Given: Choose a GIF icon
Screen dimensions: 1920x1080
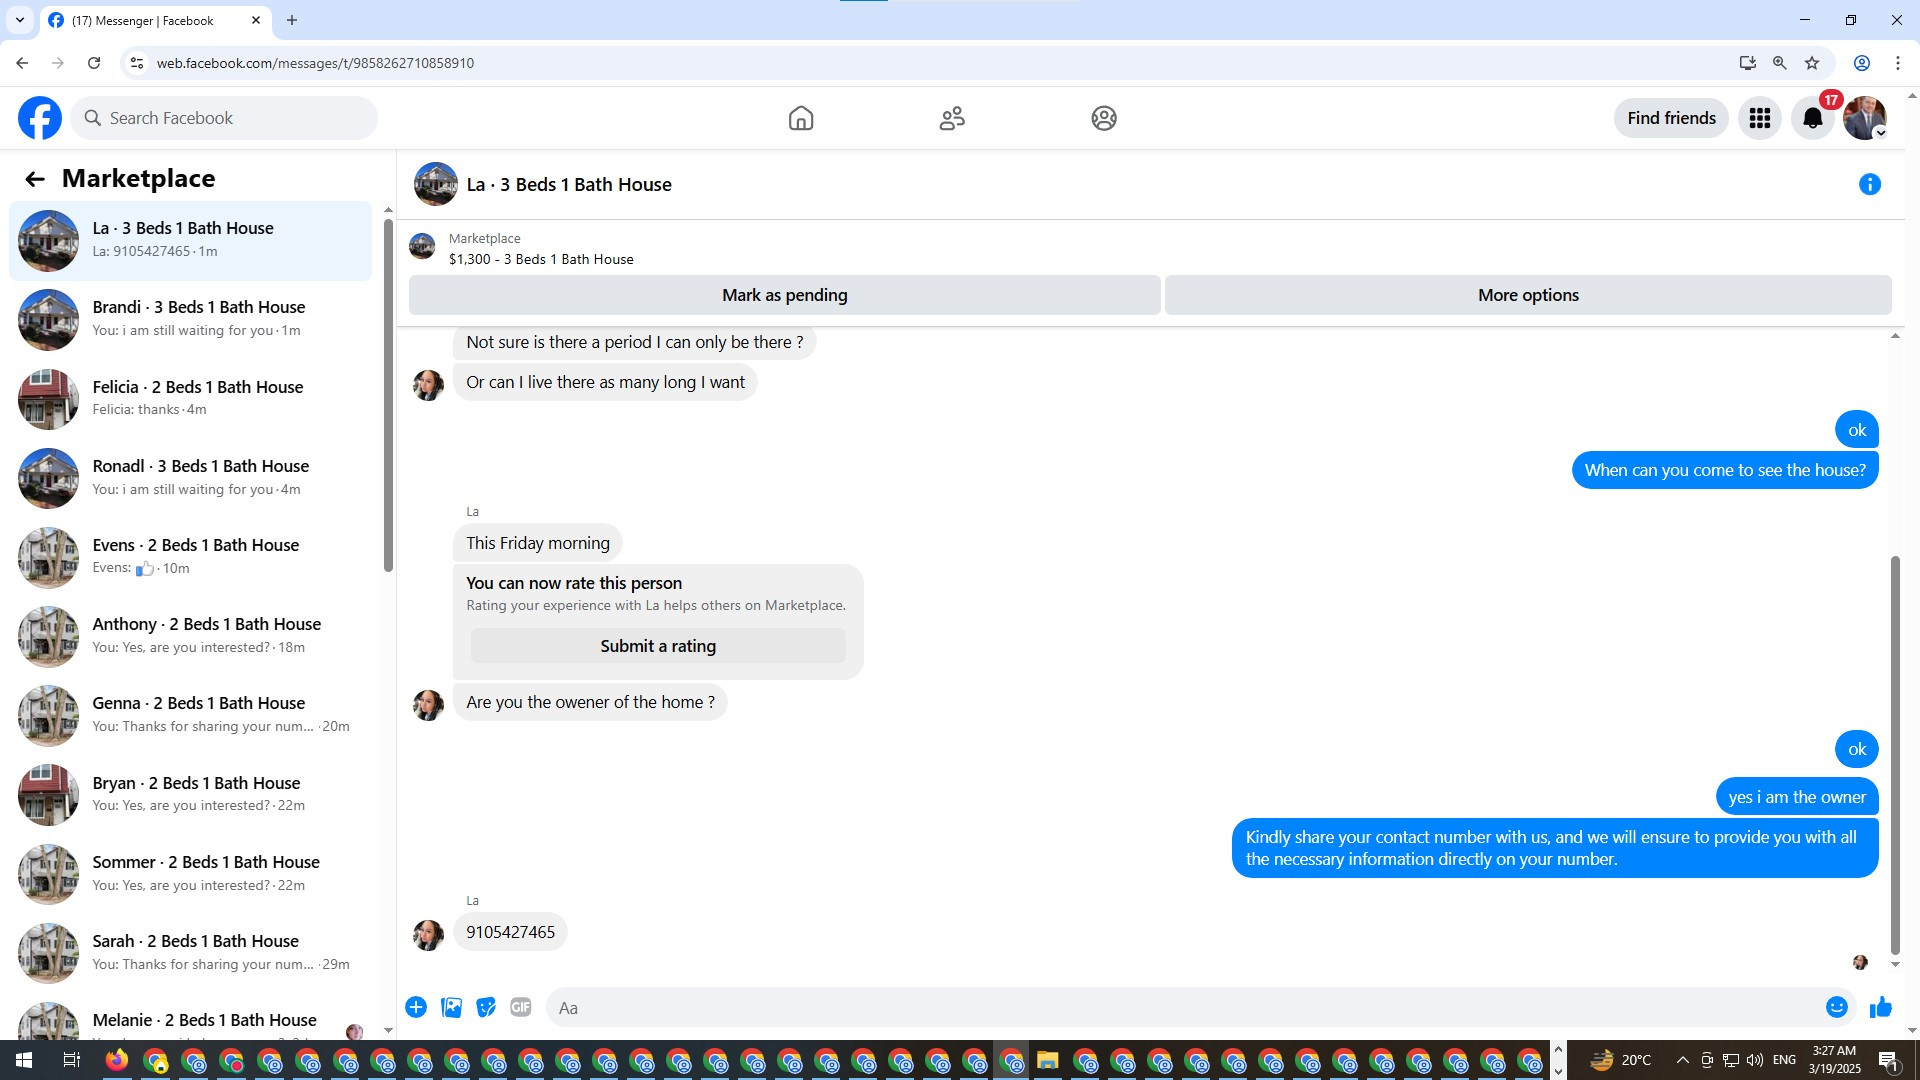Looking at the screenshot, I should point(521,1007).
